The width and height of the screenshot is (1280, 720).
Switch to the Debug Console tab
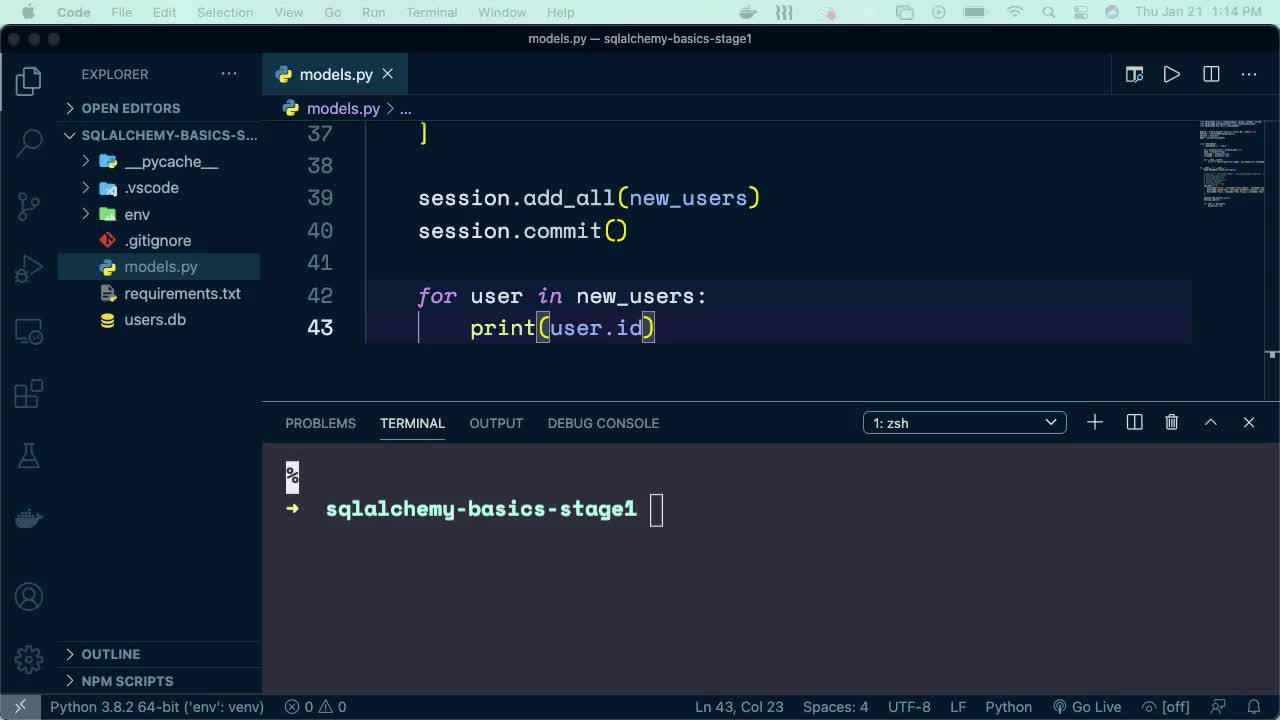(x=603, y=423)
